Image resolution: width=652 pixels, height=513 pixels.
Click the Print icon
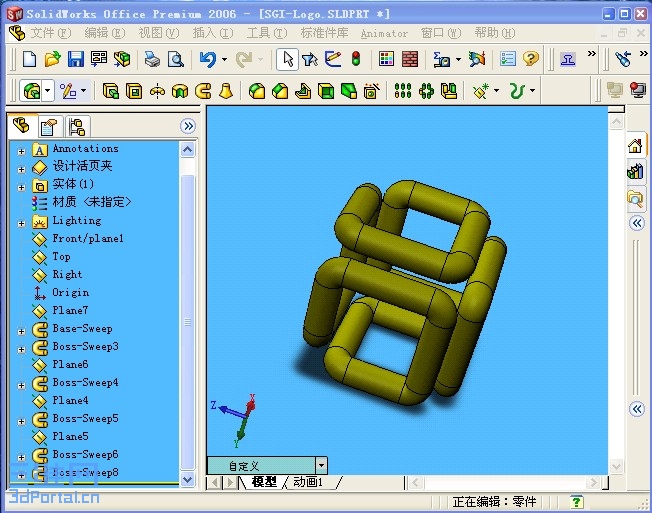tap(153, 59)
